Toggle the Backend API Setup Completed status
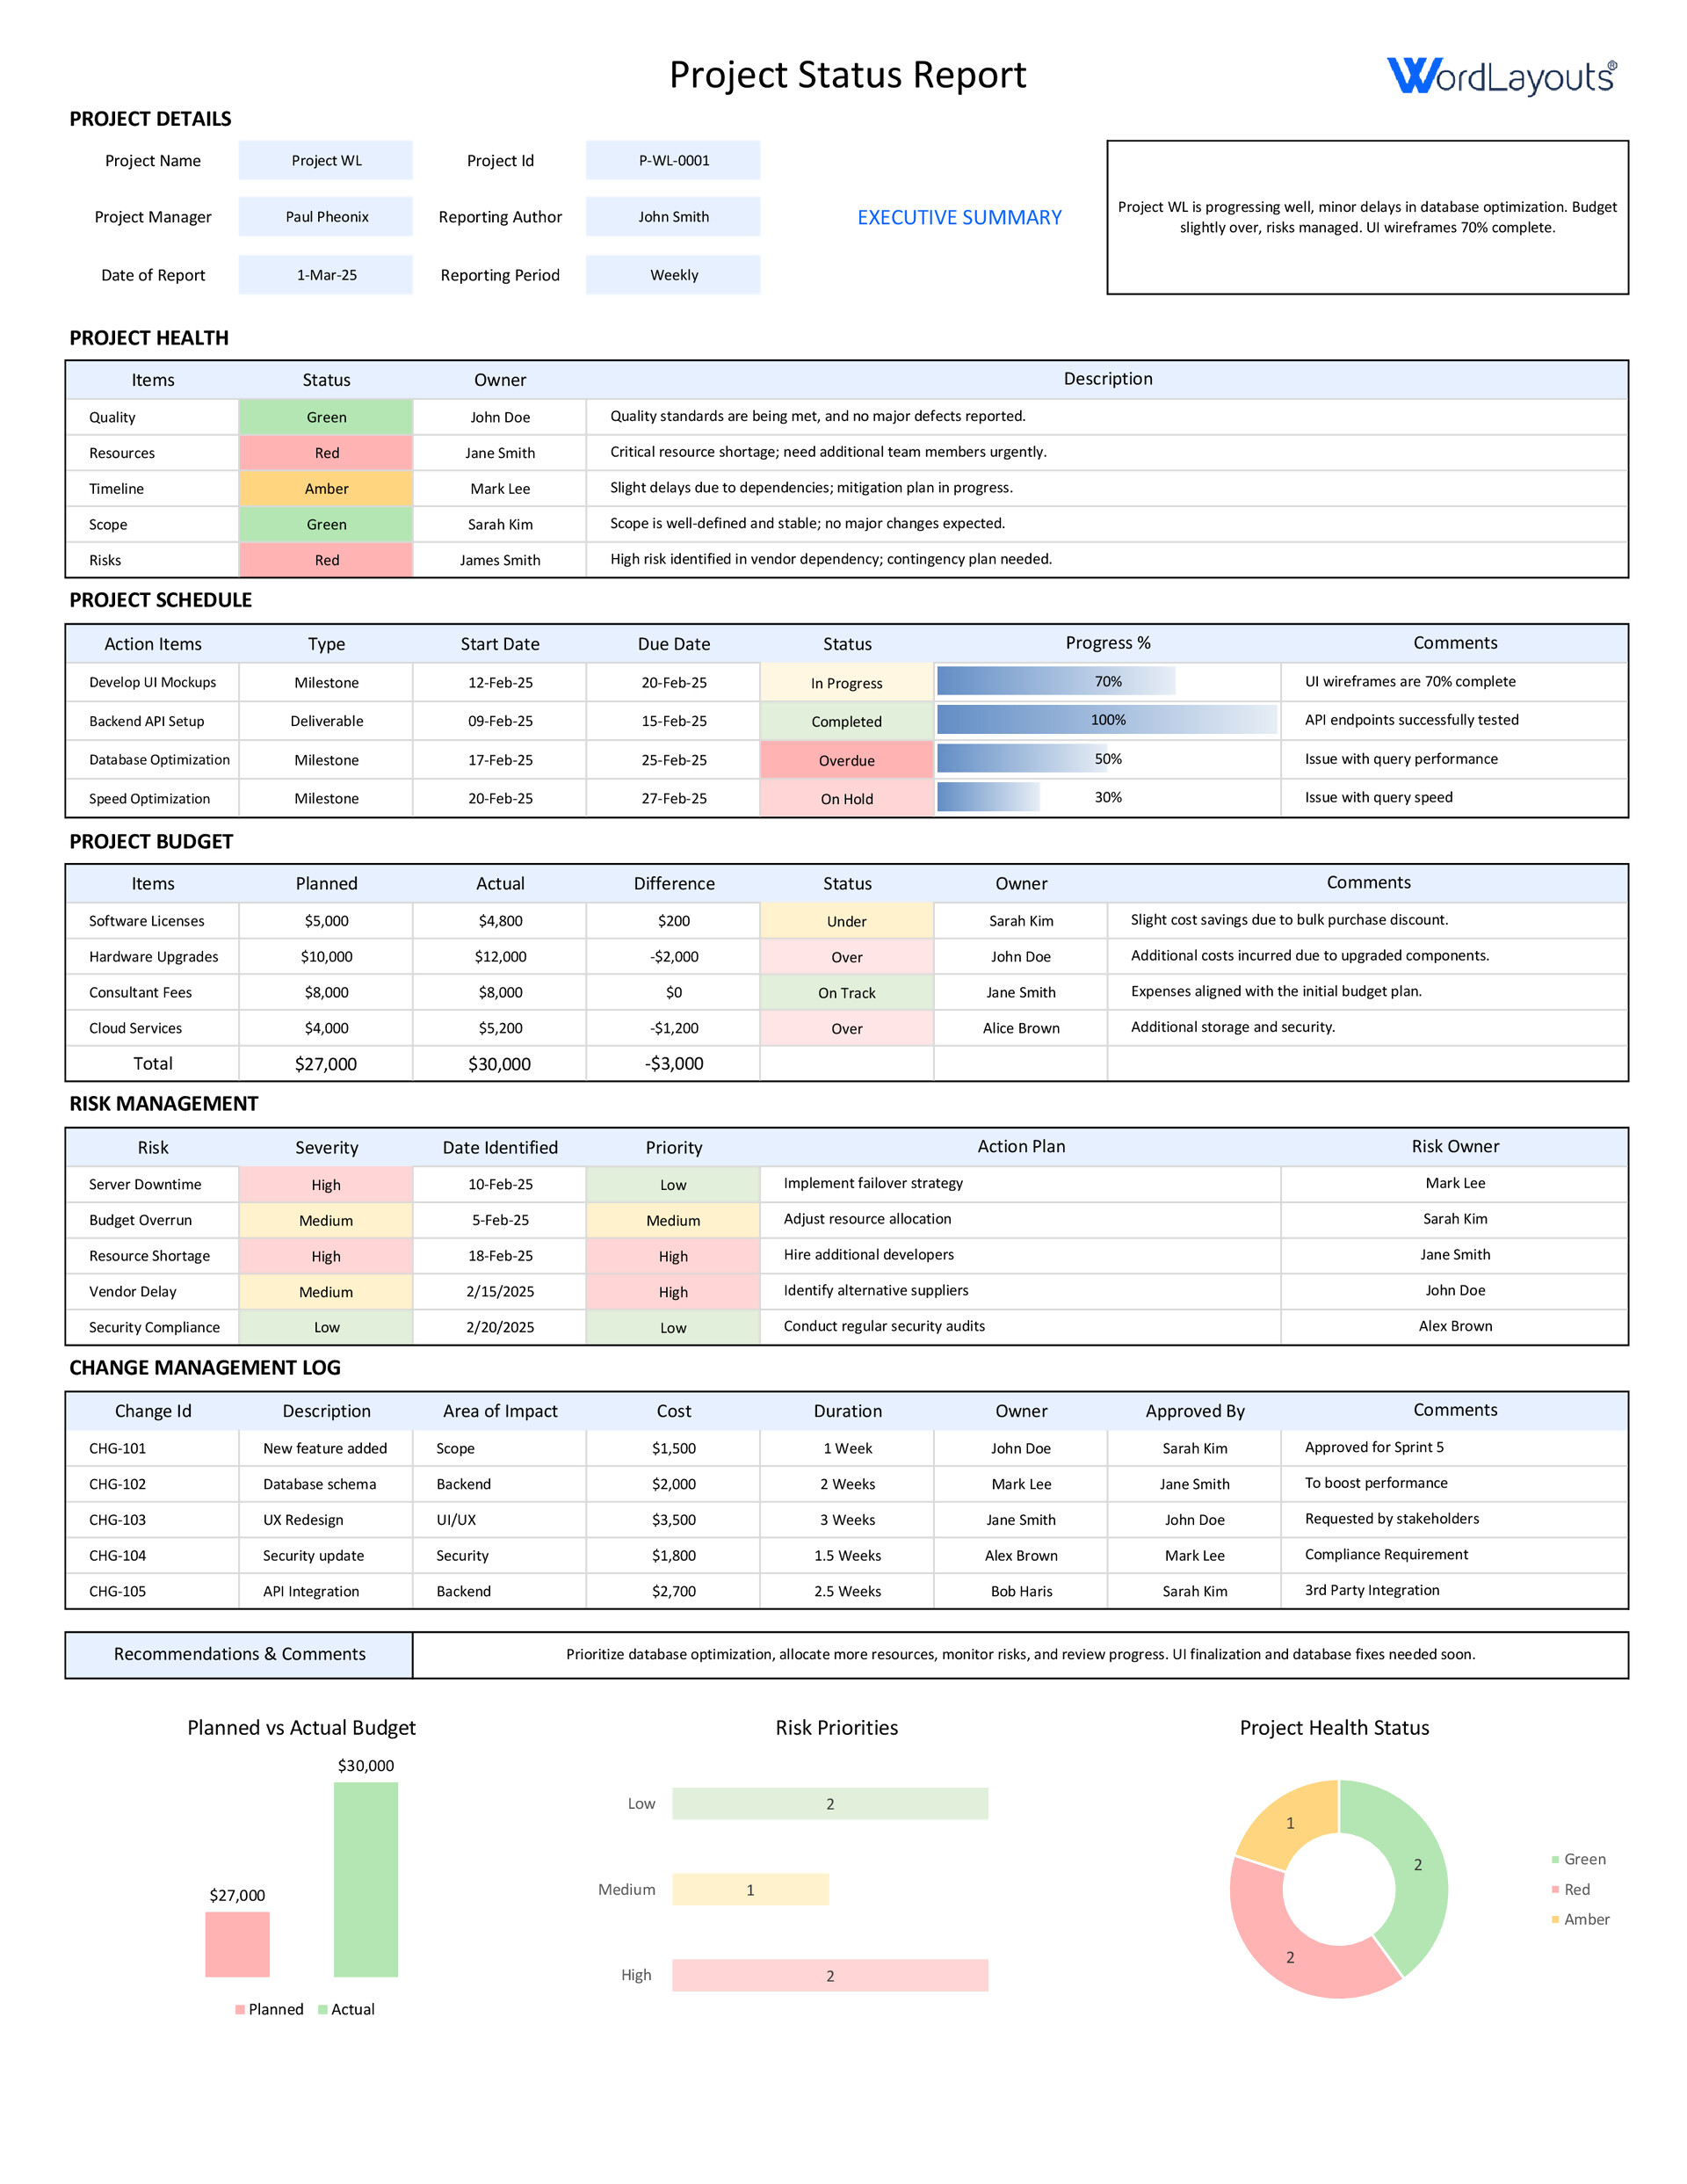The image size is (1687, 2184). pyautogui.click(x=846, y=721)
